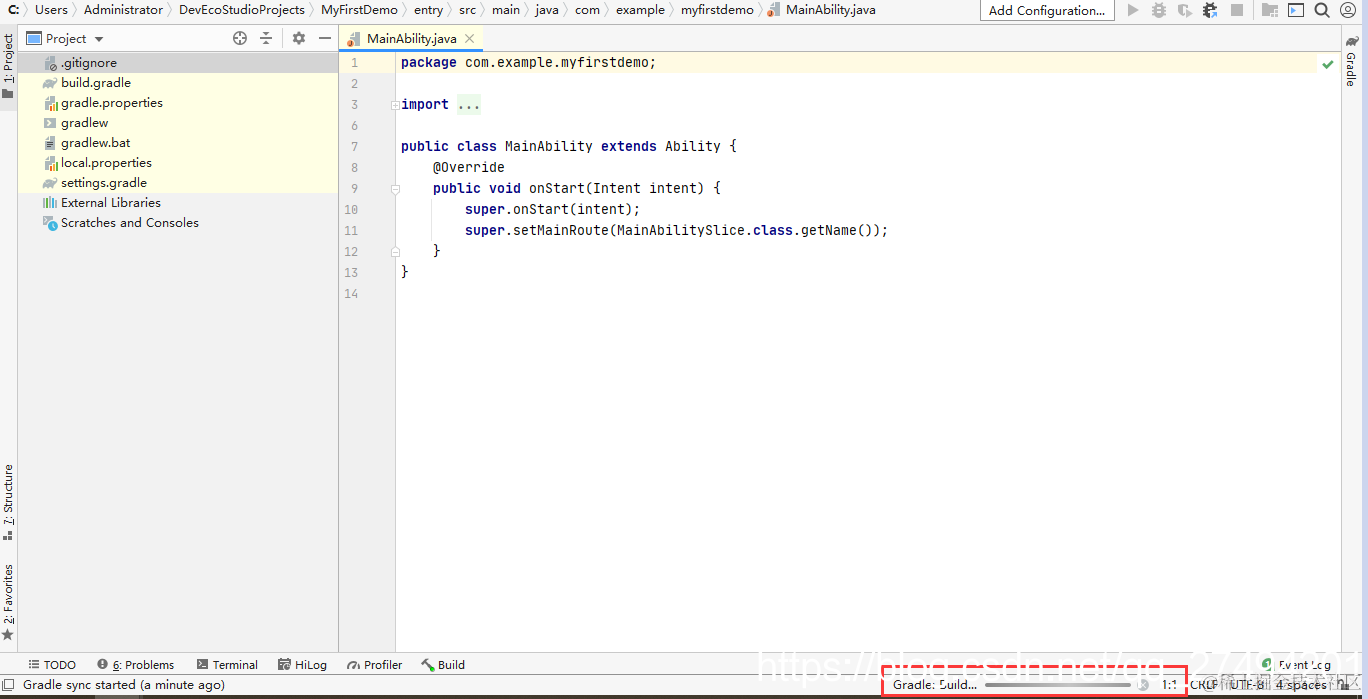Click the @Override annotation
Screen dimensions: 1368x699
469,167
